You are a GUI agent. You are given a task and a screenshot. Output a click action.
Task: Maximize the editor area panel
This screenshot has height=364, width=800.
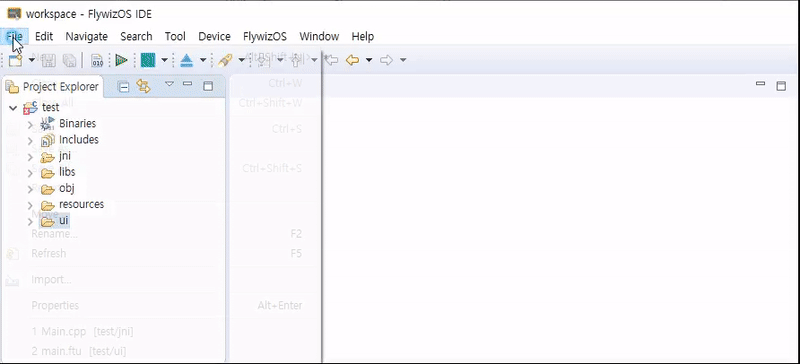tap(781, 86)
